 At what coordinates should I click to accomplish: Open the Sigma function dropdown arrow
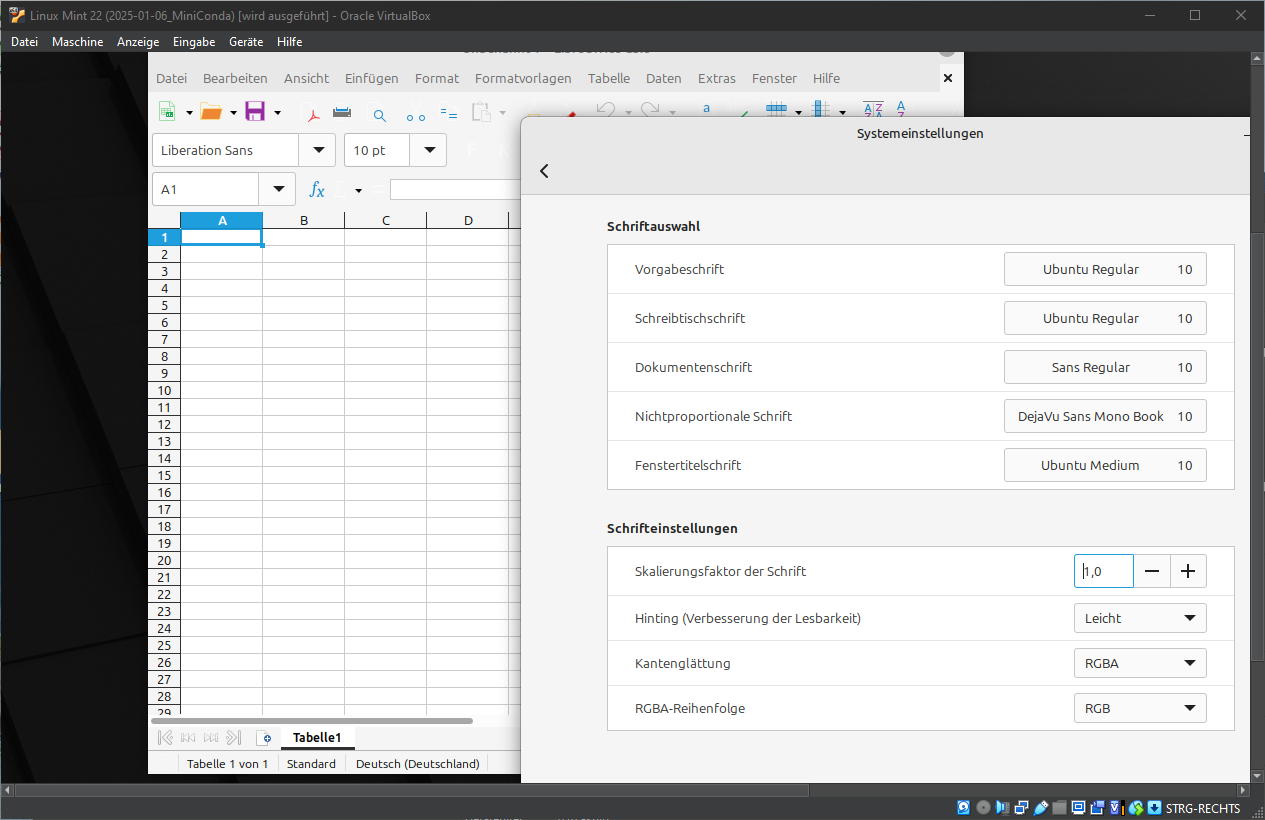[x=358, y=190]
